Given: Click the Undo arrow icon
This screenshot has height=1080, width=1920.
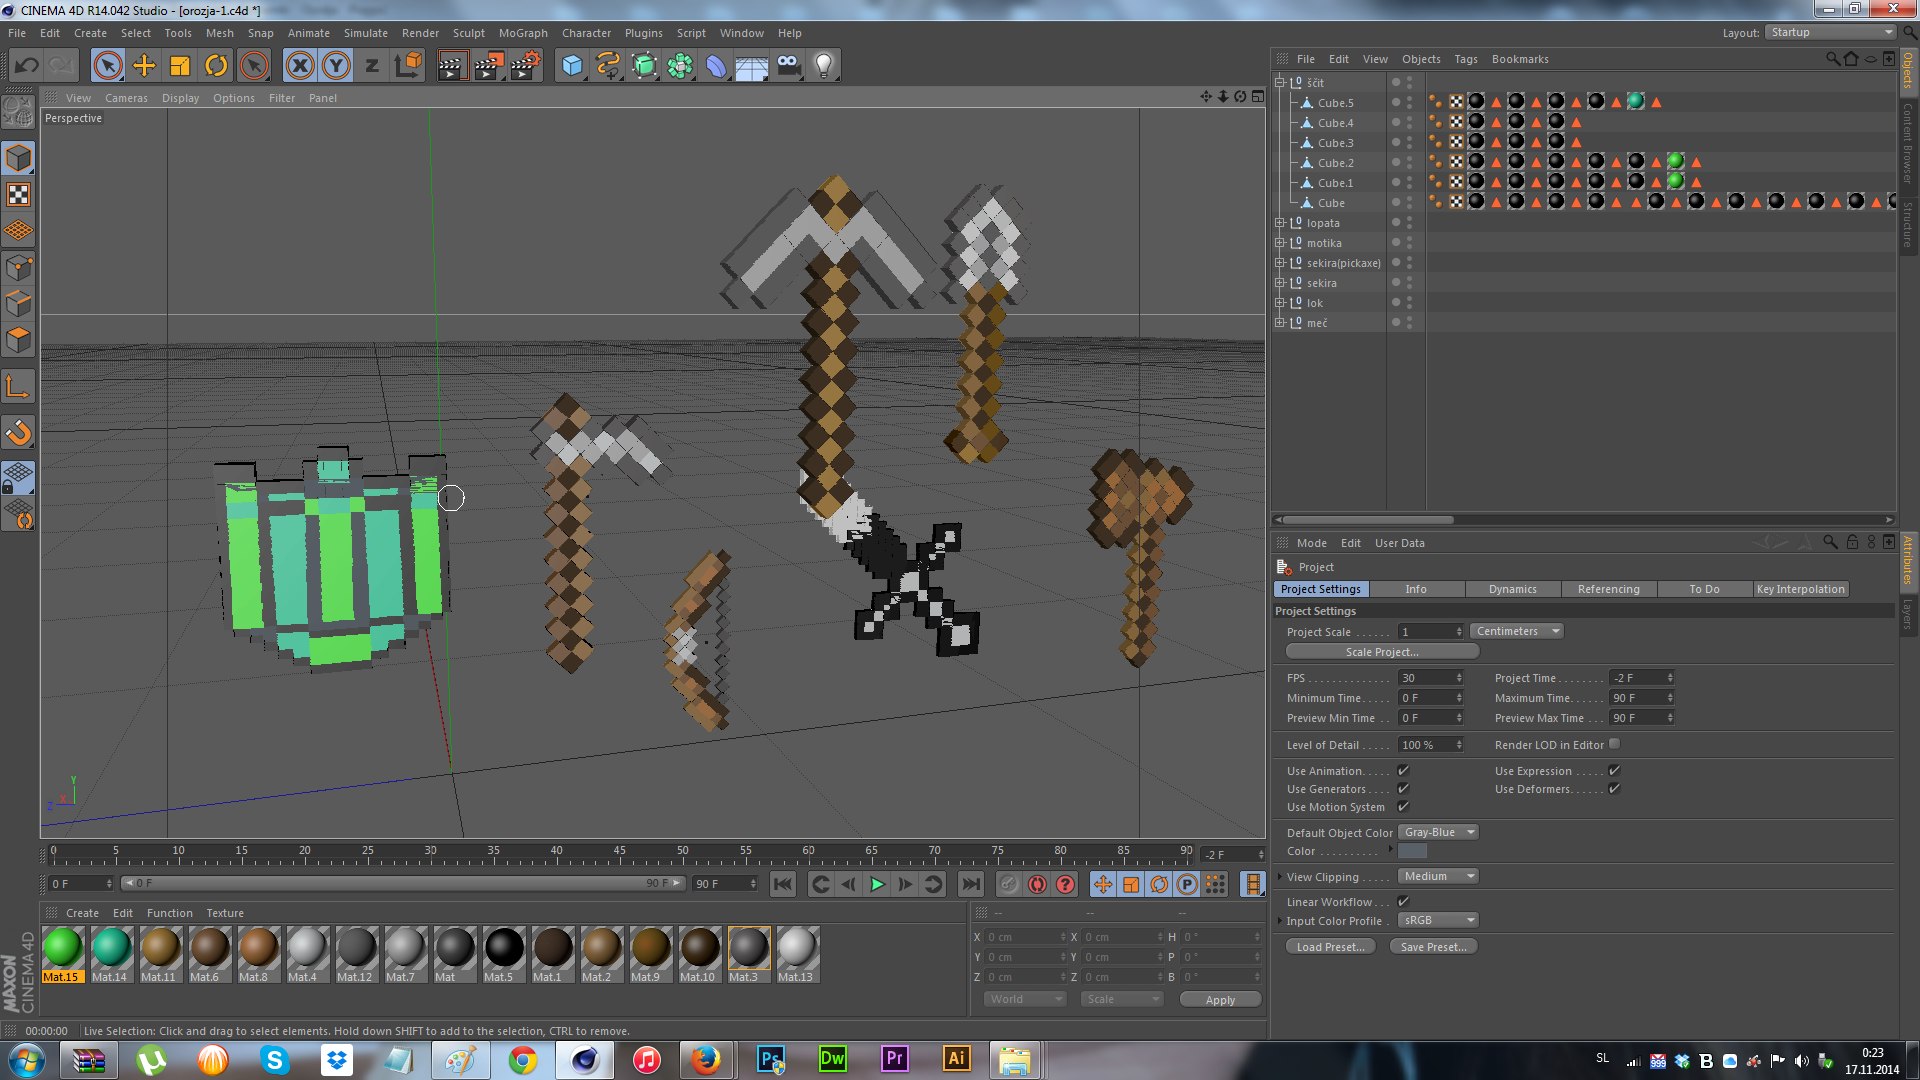Looking at the screenshot, I should click(27, 66).
